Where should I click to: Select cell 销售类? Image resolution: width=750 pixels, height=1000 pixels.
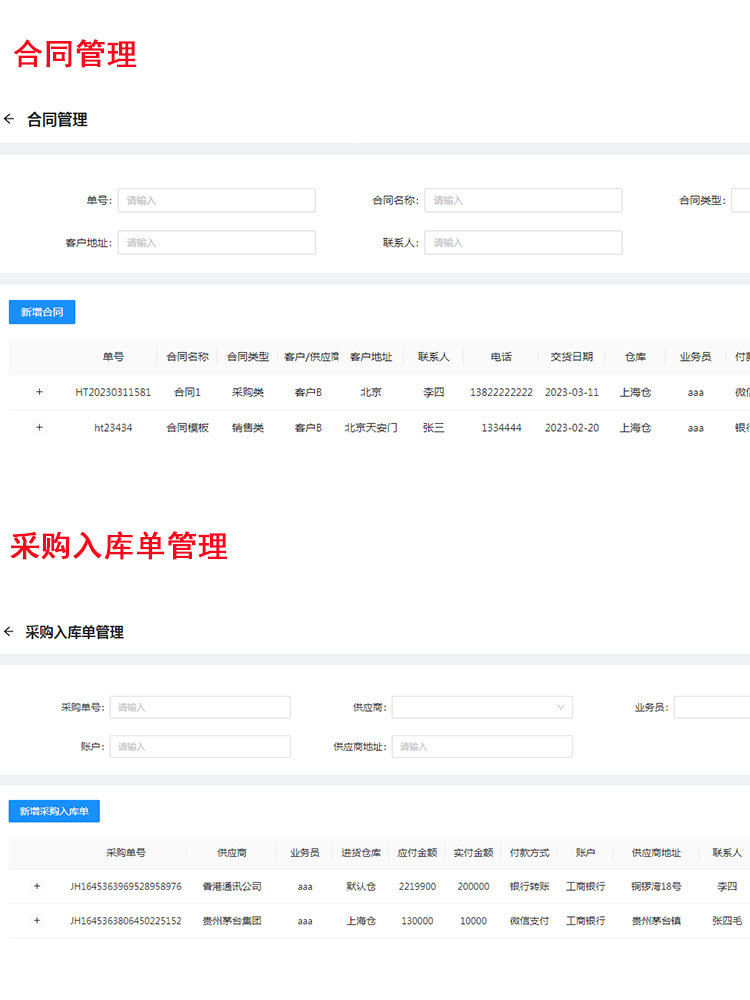(248, 428)
